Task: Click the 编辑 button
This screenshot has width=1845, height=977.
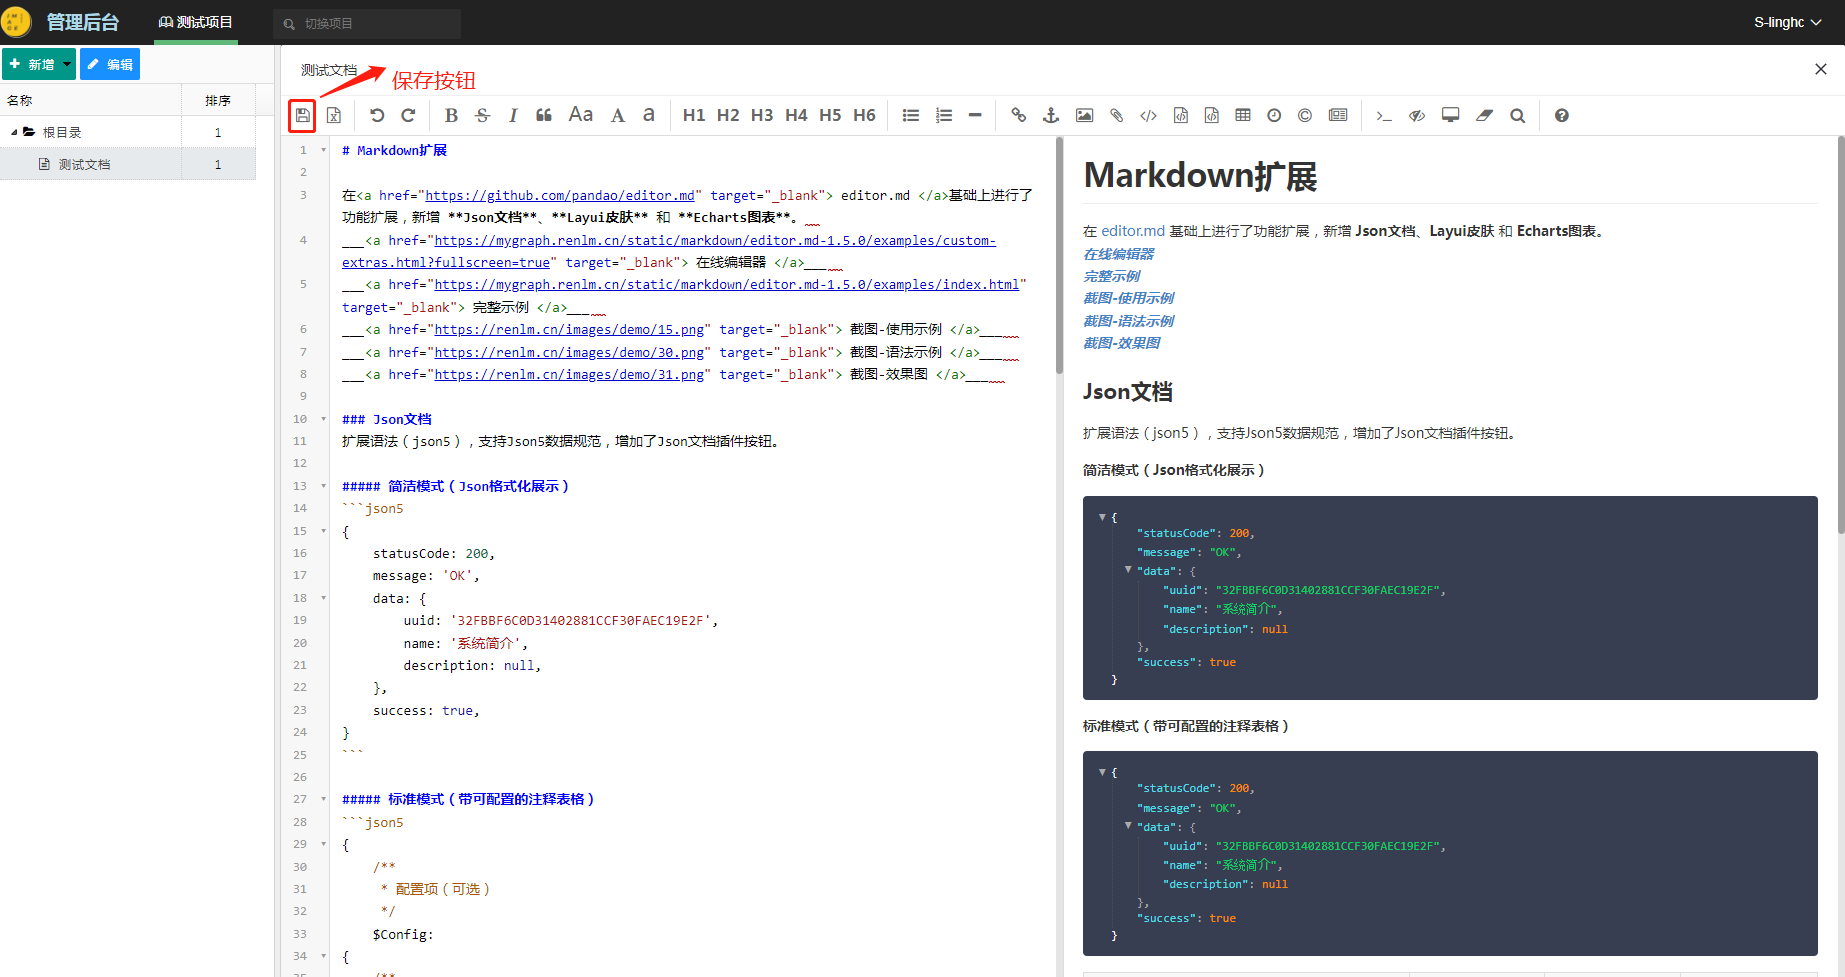Action: click(x=110, y=63)
